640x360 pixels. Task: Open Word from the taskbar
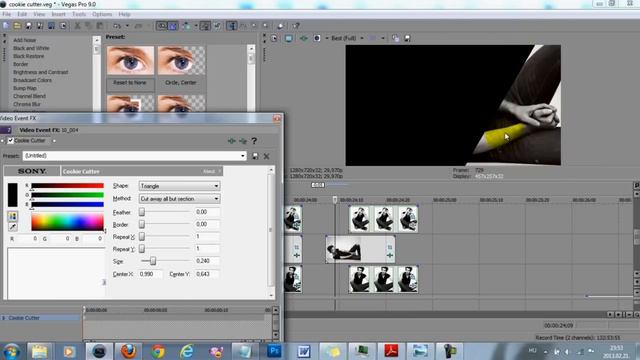click(304, 351)
